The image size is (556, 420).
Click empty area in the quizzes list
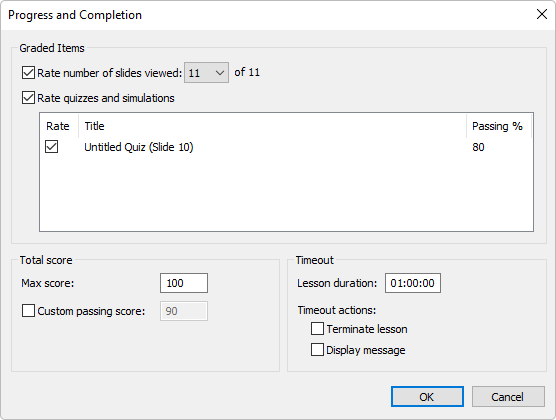pos(286,193)
